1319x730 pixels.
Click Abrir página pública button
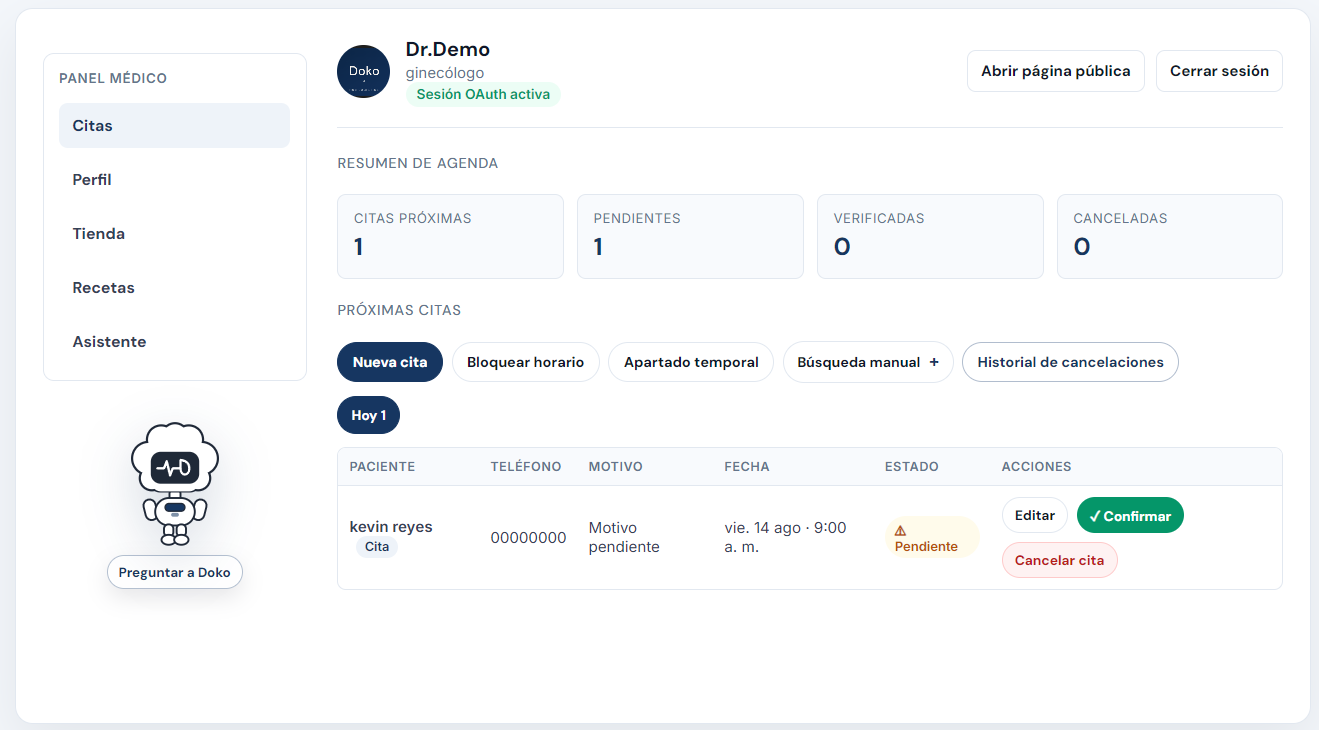point(1056,71)
